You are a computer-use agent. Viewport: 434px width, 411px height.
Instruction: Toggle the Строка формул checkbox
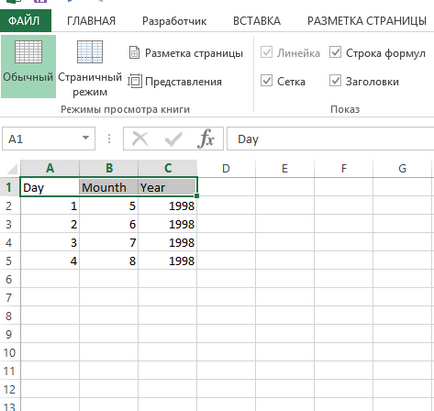click(335, 53)
